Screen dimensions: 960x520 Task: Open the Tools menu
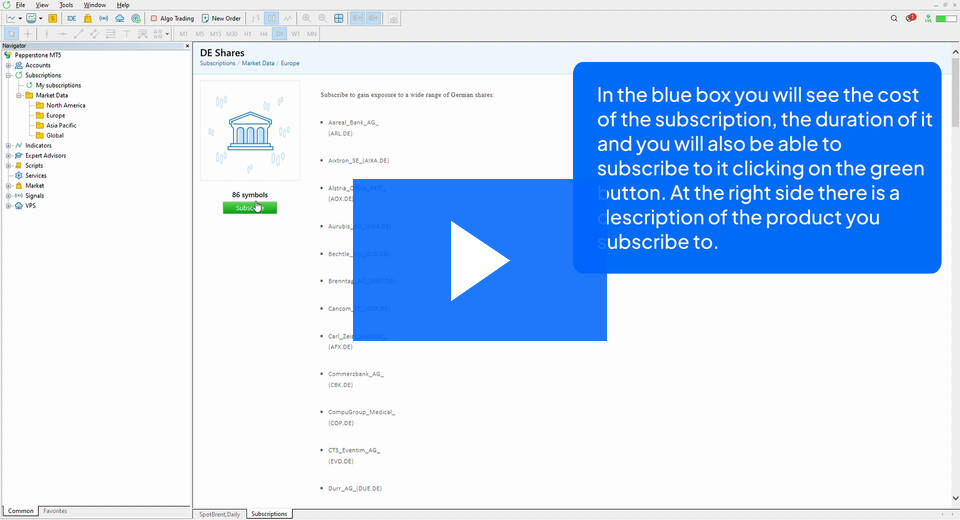click(x=66, y=5)
